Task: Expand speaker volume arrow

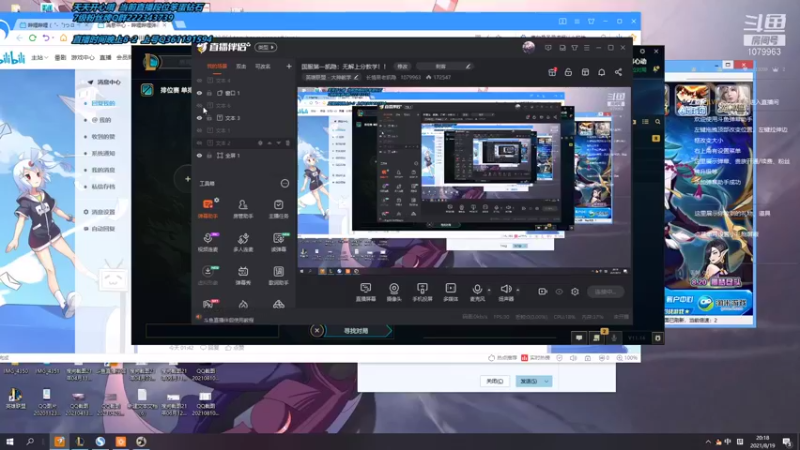Action: pos(518,290)
